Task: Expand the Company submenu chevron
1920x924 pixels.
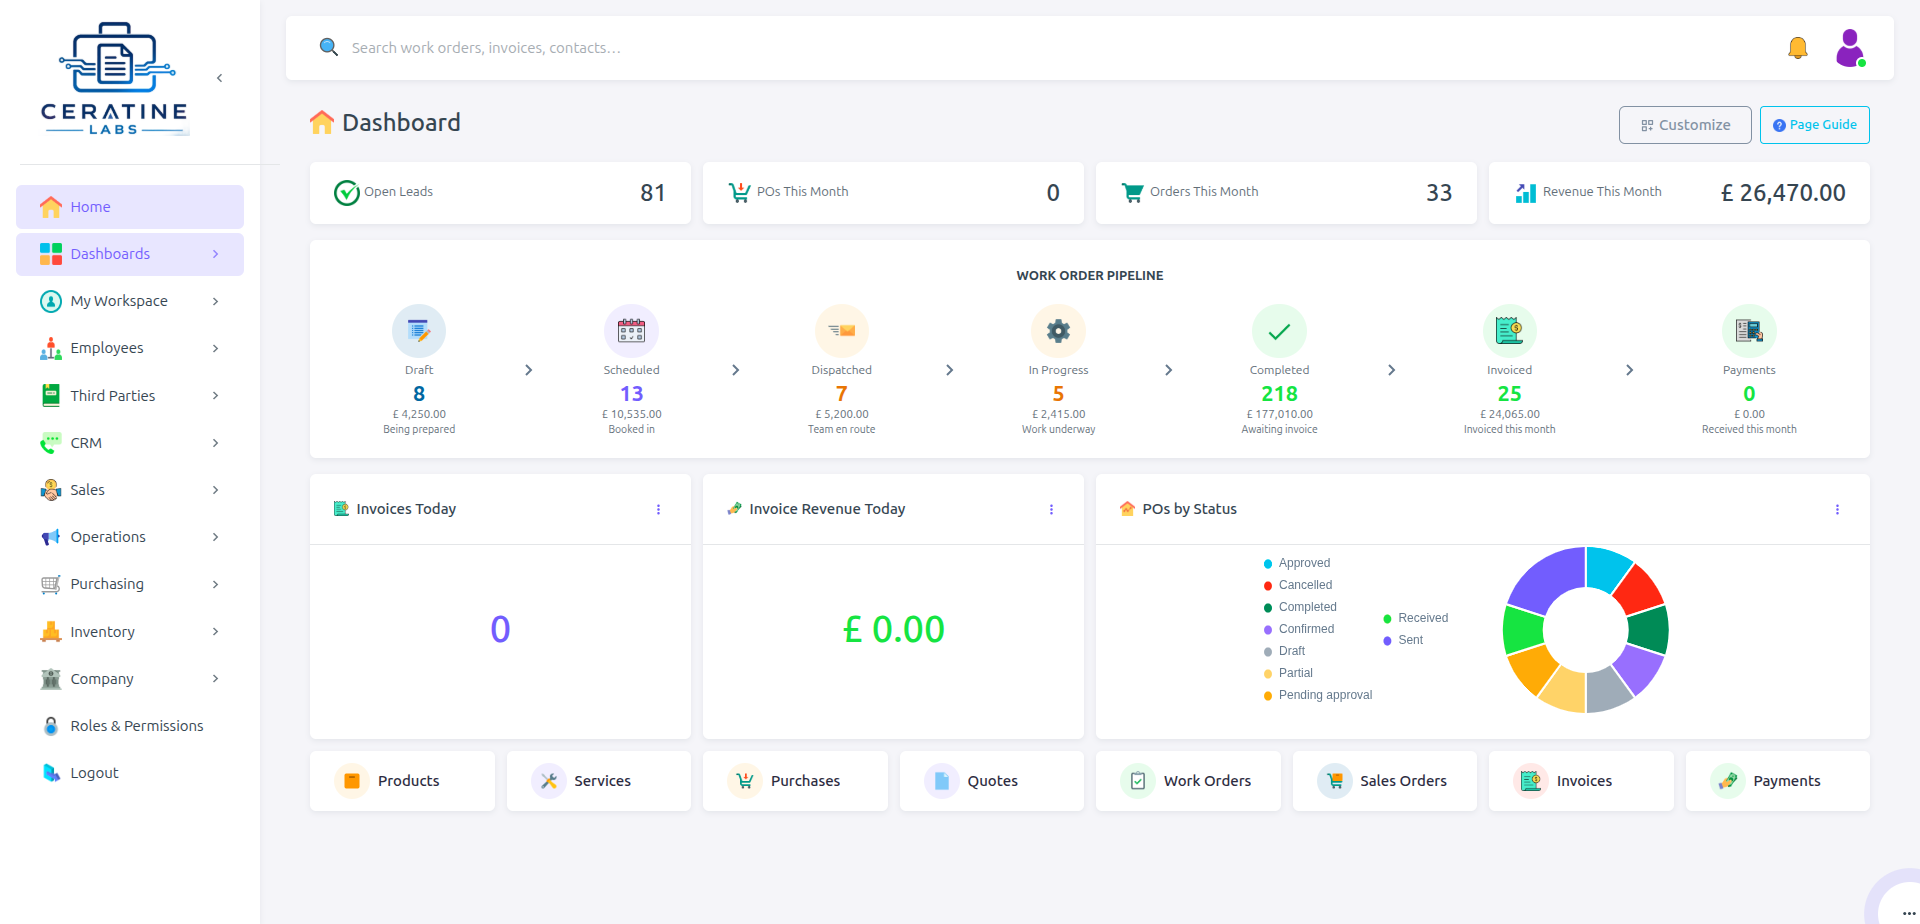Action: pos(215,679)
